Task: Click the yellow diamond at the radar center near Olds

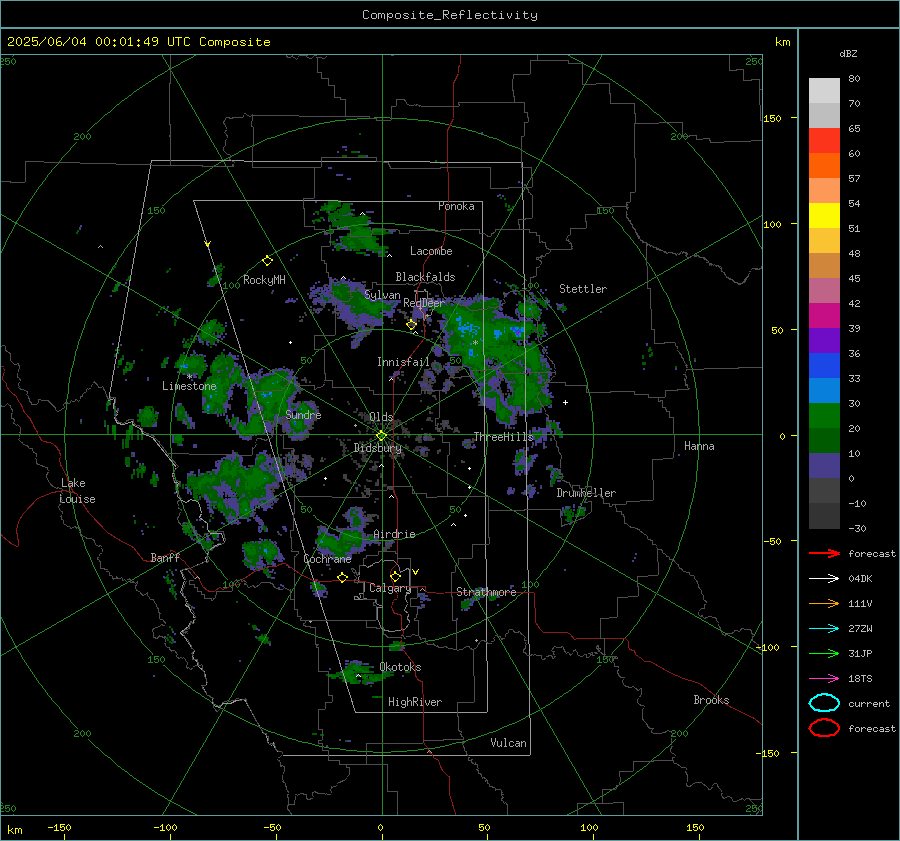Action: tap(381, 435)
